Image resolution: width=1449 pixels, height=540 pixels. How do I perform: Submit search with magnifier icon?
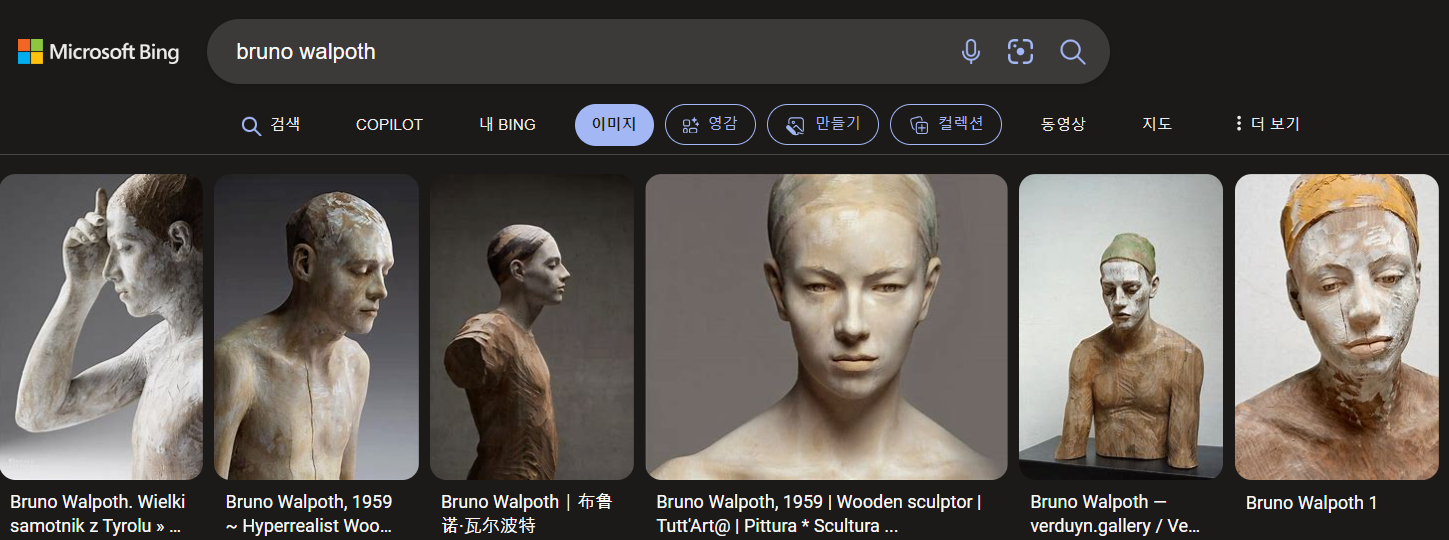click(x=1073, y=52)
